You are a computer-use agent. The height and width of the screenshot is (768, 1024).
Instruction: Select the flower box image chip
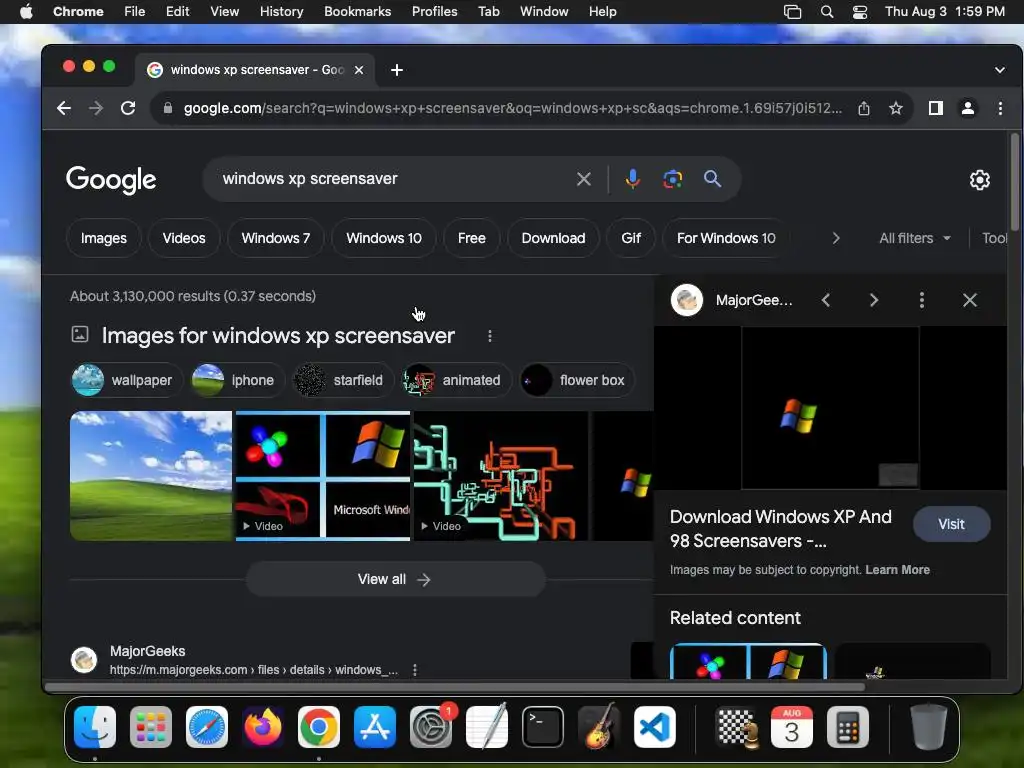tap(577, 380)
